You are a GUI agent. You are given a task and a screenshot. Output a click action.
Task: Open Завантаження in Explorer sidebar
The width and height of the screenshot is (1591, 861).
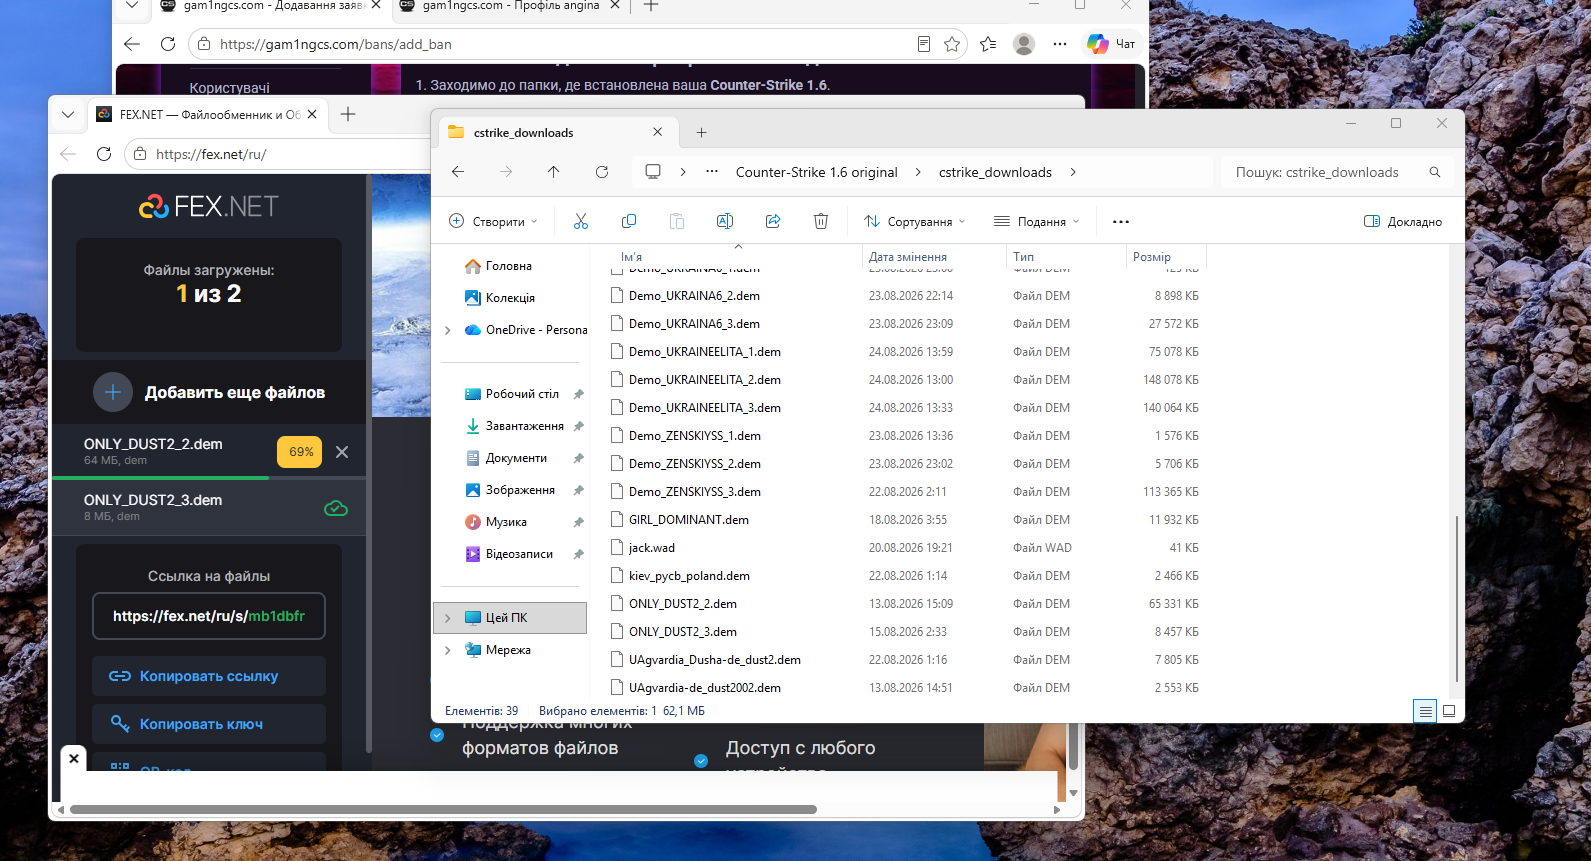(524, 426)
